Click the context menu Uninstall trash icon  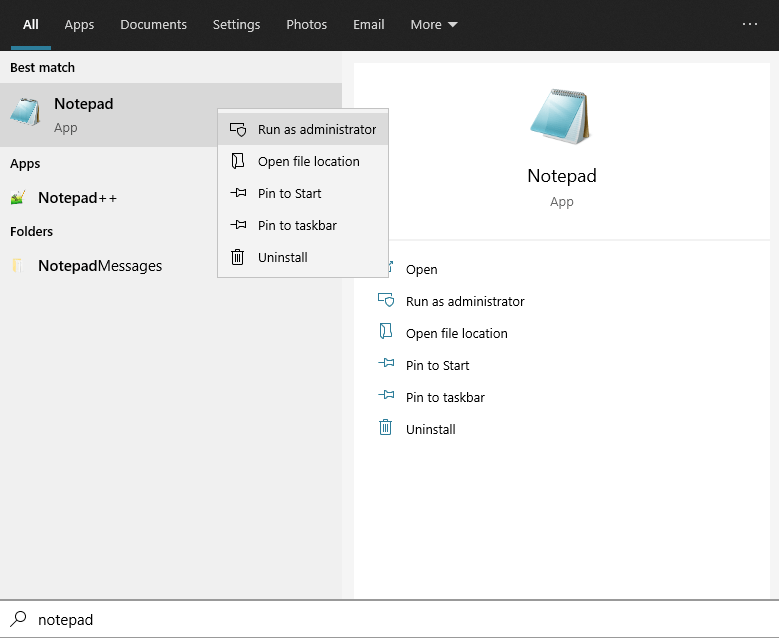(x=238, y=257)
